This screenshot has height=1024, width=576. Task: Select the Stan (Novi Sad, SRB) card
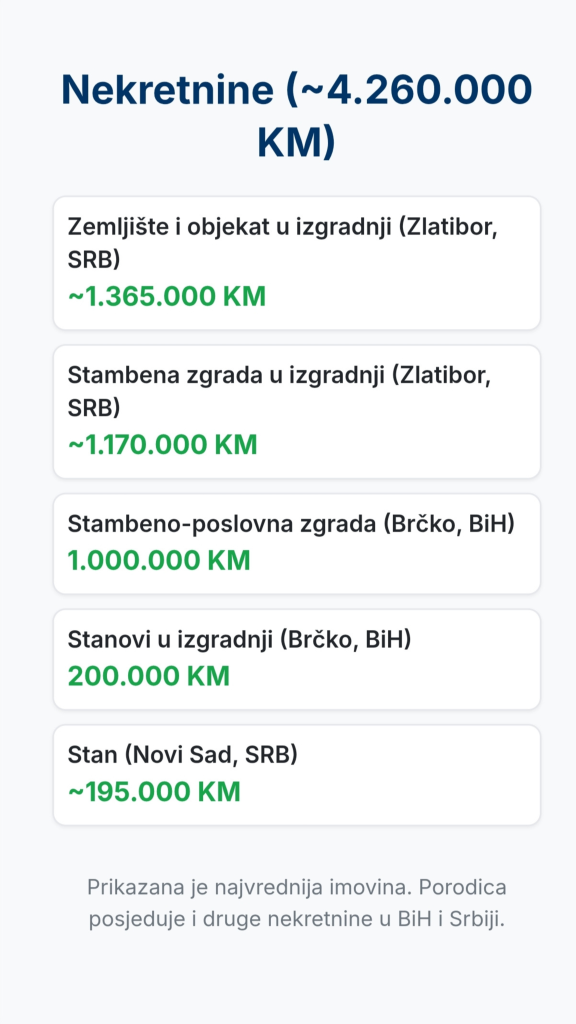(x=296, y=775)
